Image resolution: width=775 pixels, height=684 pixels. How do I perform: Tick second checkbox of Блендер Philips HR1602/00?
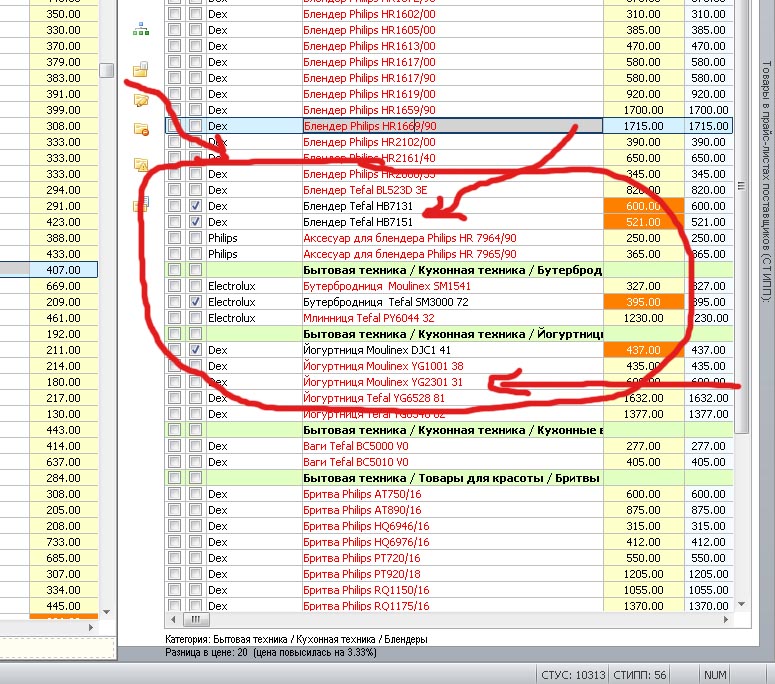tap(195, 14)
